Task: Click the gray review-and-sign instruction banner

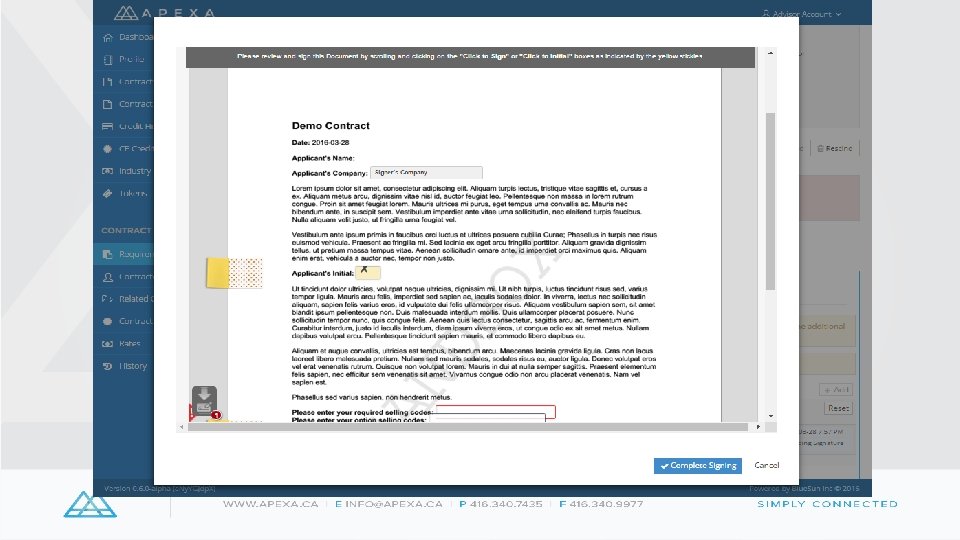Action: pyautogui.click(x=470, y=57)
